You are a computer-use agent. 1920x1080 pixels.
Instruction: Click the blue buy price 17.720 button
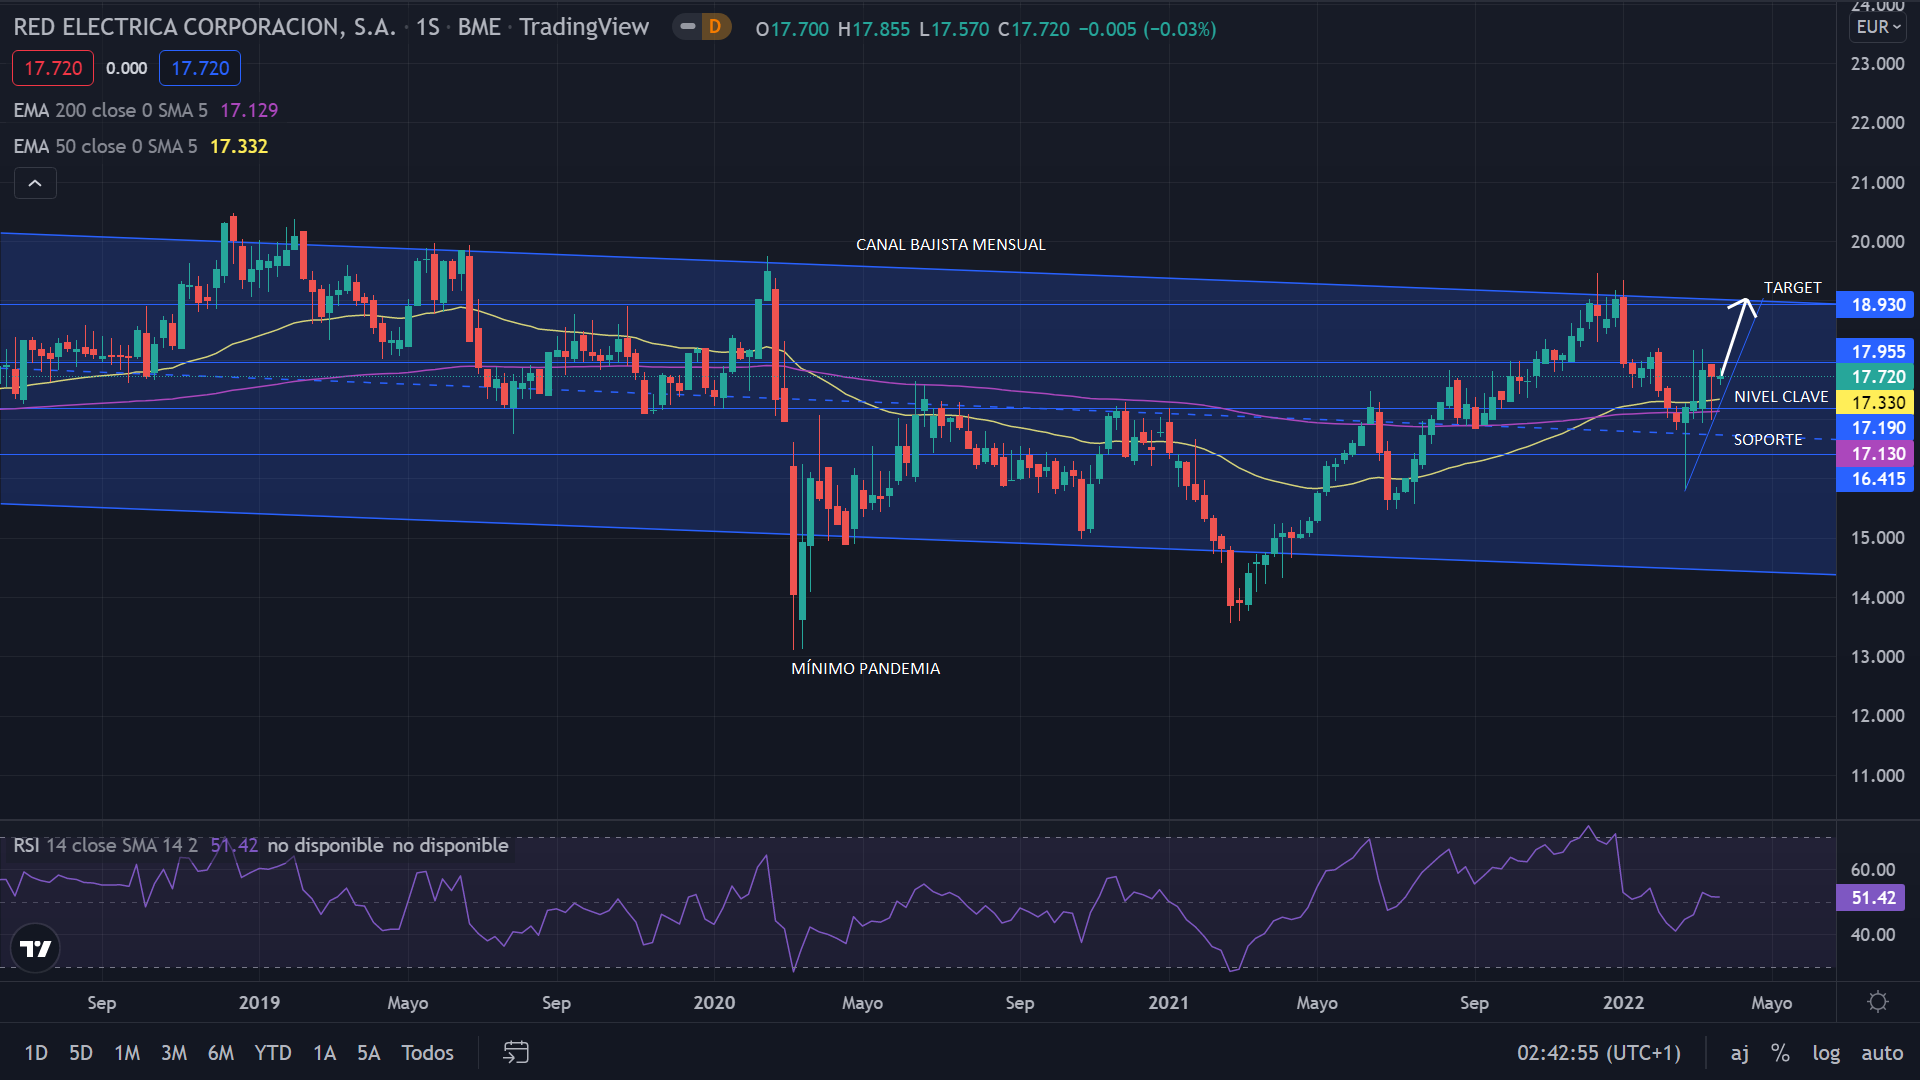click(x=200, y=68)
